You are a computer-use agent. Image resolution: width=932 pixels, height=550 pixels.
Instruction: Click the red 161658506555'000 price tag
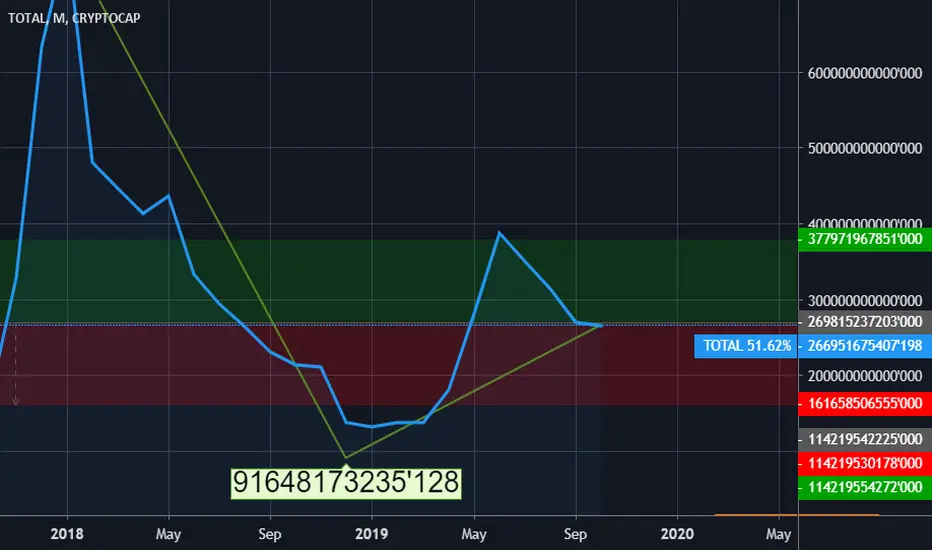click(x=865, y=404)
